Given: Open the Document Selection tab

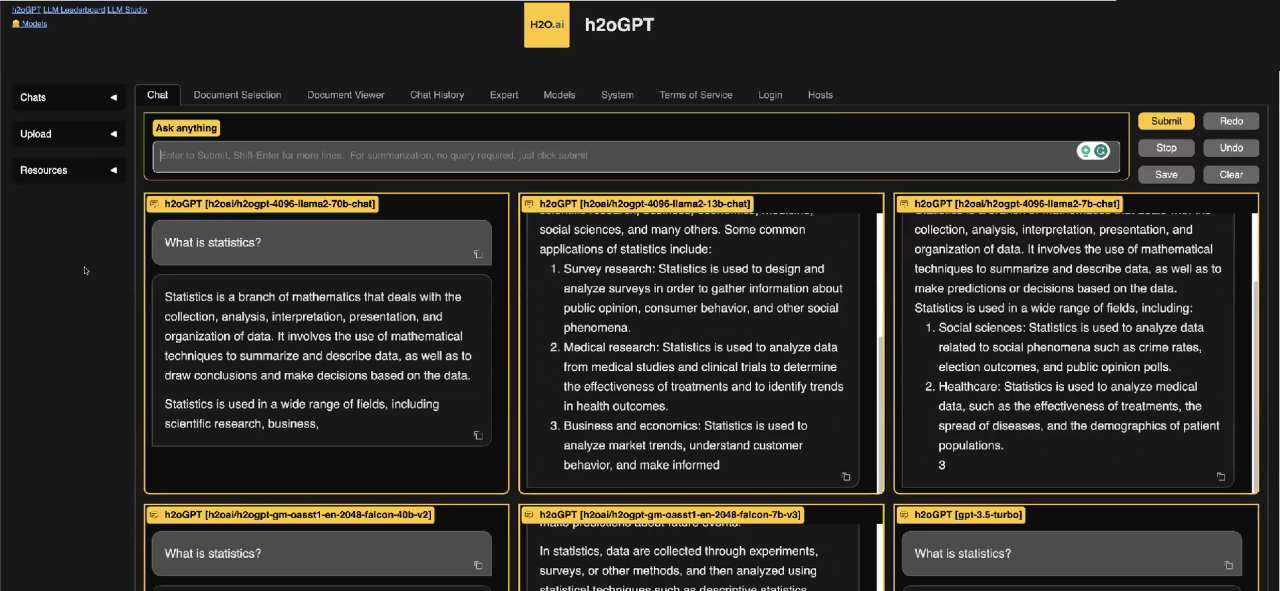Looking at the screenshot, I should pyautogui.click(x=237, y=95).
